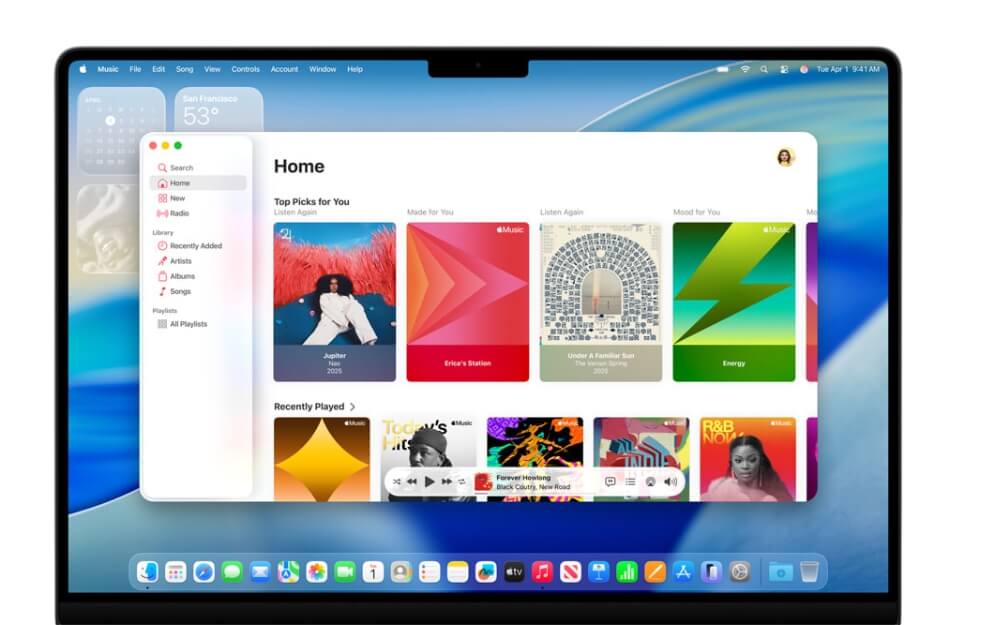Click the Forever Howlong album thumbnail
This screenshot has width=1000, height=625.
483,482
